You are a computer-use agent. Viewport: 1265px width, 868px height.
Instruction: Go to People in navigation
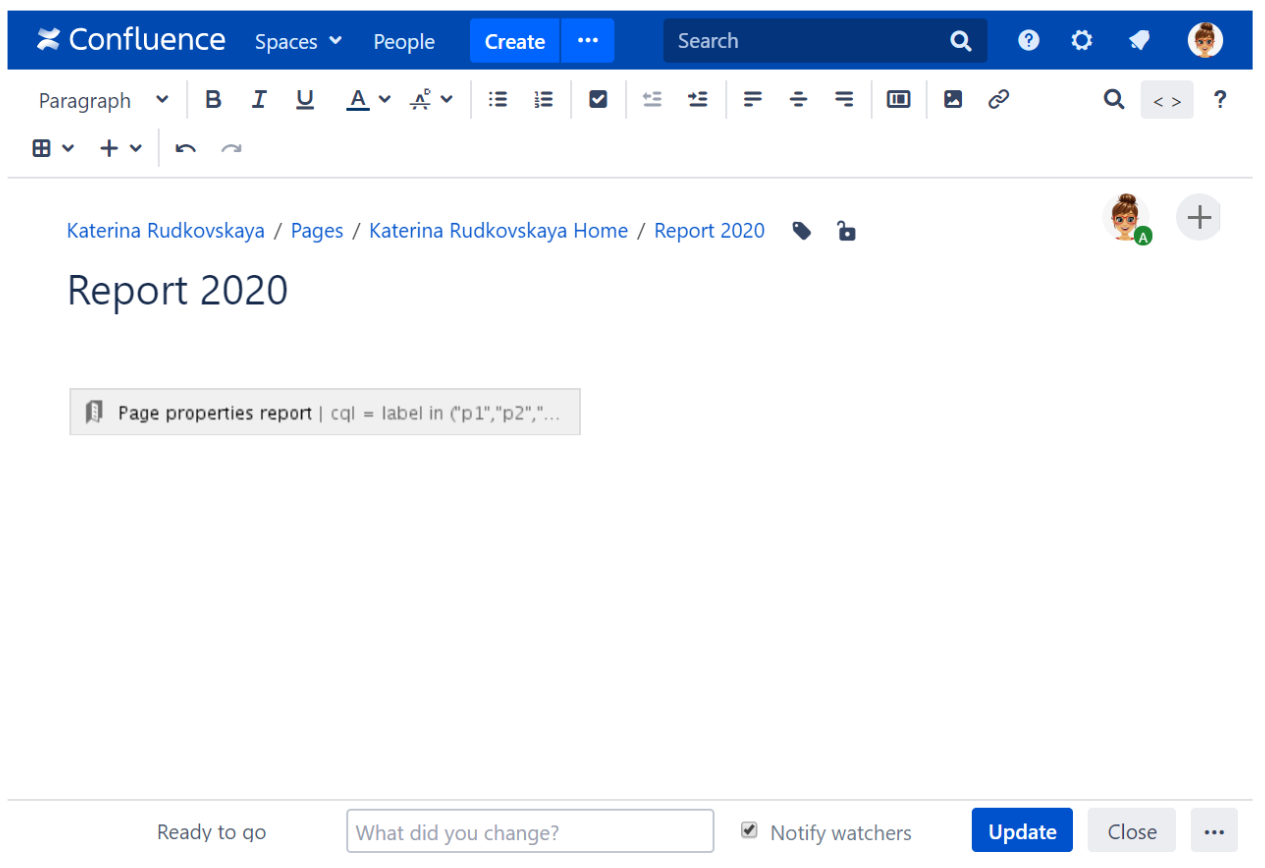pyautogui.click(x=404, y=41)
